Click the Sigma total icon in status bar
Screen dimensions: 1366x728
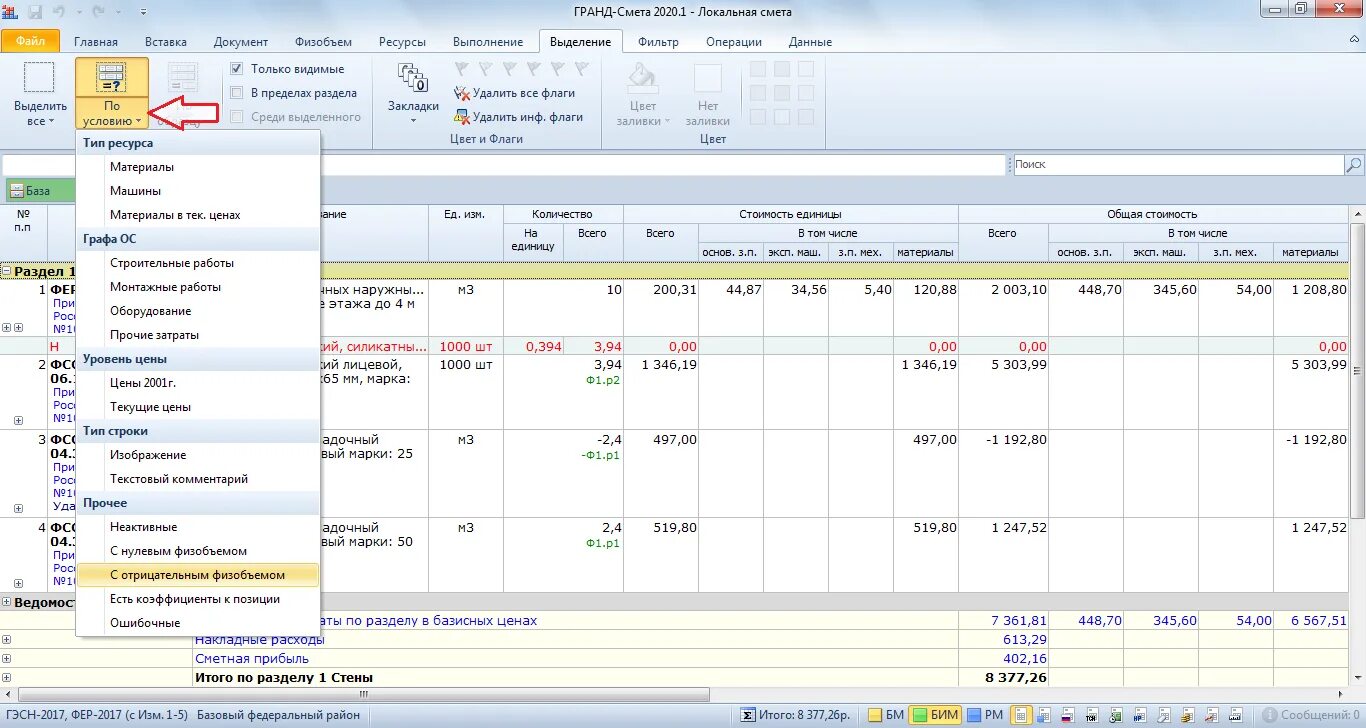749,715
